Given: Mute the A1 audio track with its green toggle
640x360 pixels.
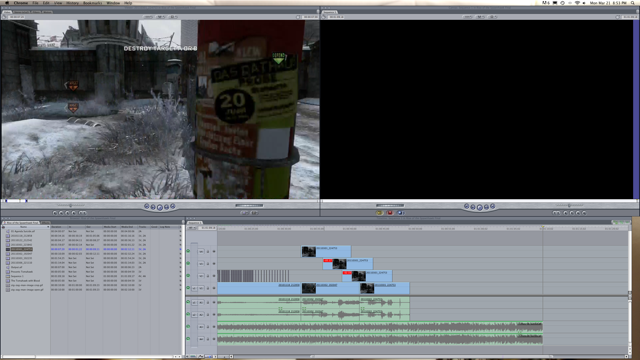Looking at the screenshot, I should (x=189, y=302).
